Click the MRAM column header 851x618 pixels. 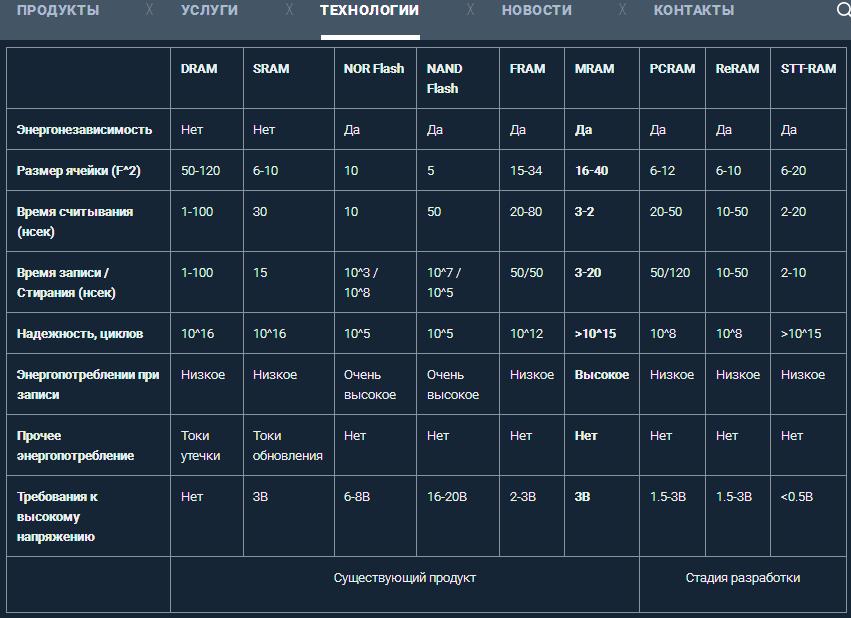click(594, 69)
